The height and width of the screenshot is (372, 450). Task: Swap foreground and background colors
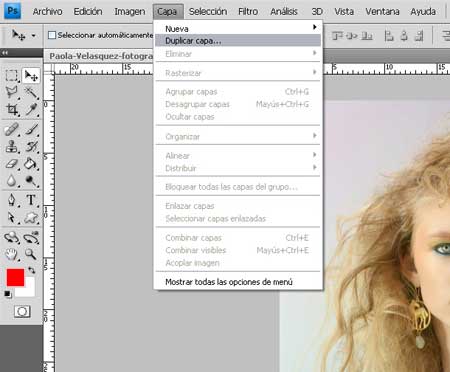tap(31, 270)
